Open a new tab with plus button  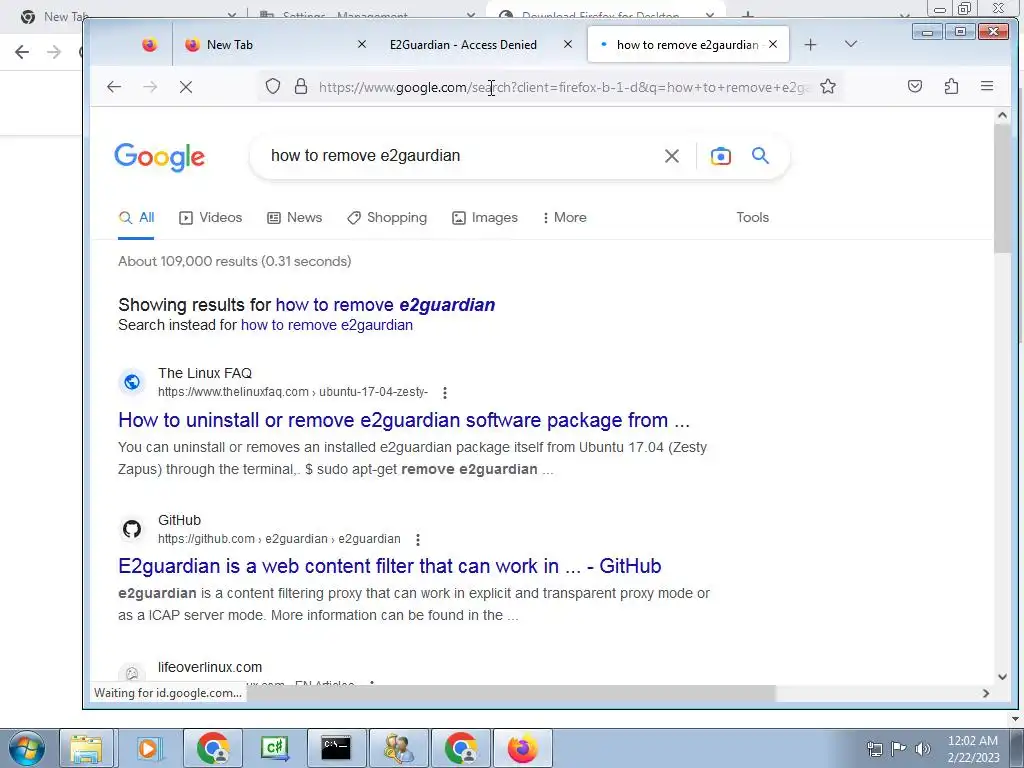810,44
